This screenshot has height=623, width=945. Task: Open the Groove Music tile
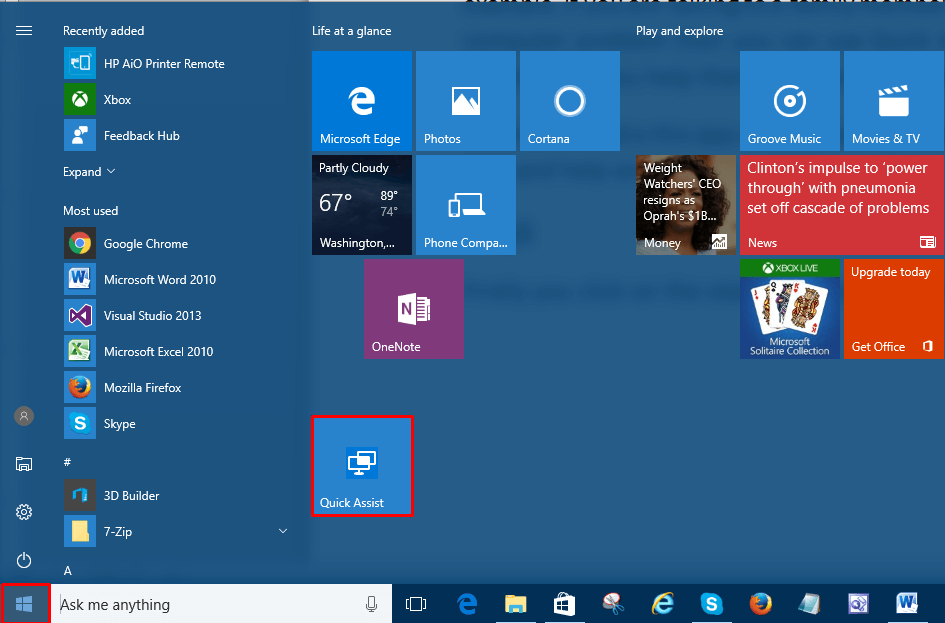789,101
